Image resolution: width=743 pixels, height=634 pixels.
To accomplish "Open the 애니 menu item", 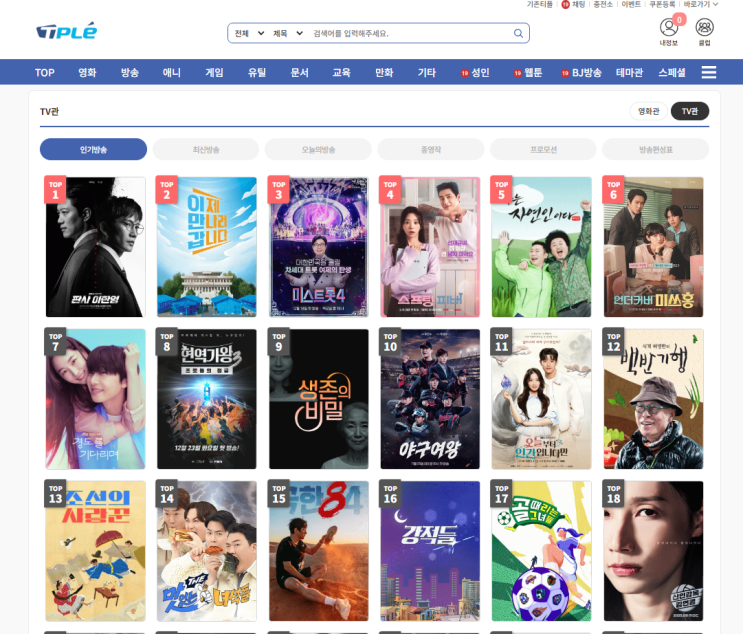I will coord(172,72).
